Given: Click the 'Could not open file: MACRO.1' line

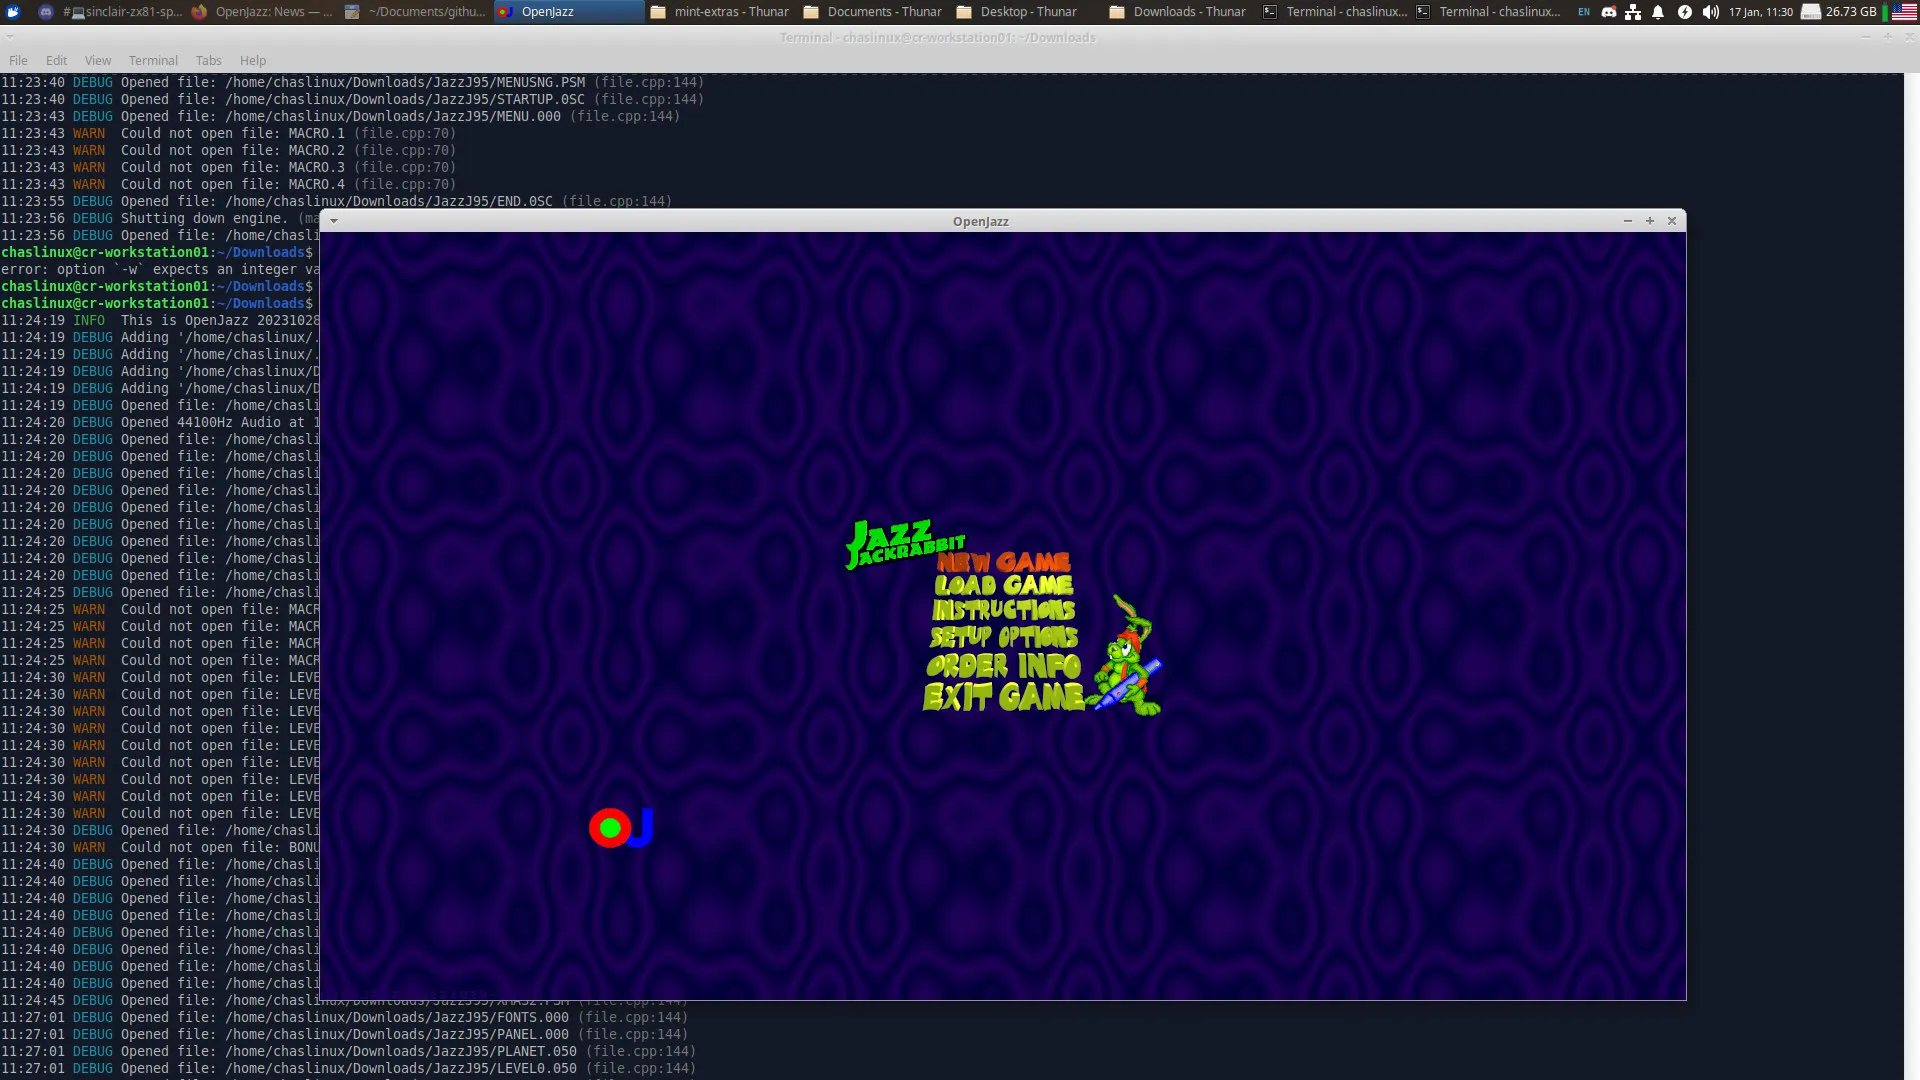Looking at the screenshot, I should pos(228,133).
